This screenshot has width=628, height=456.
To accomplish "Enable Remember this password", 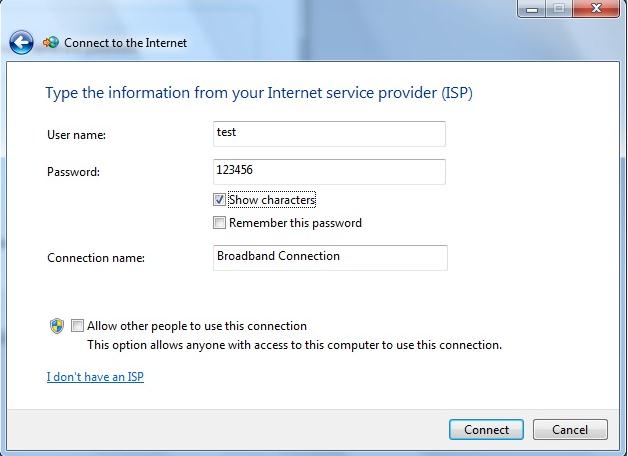I will coord(220,223).
